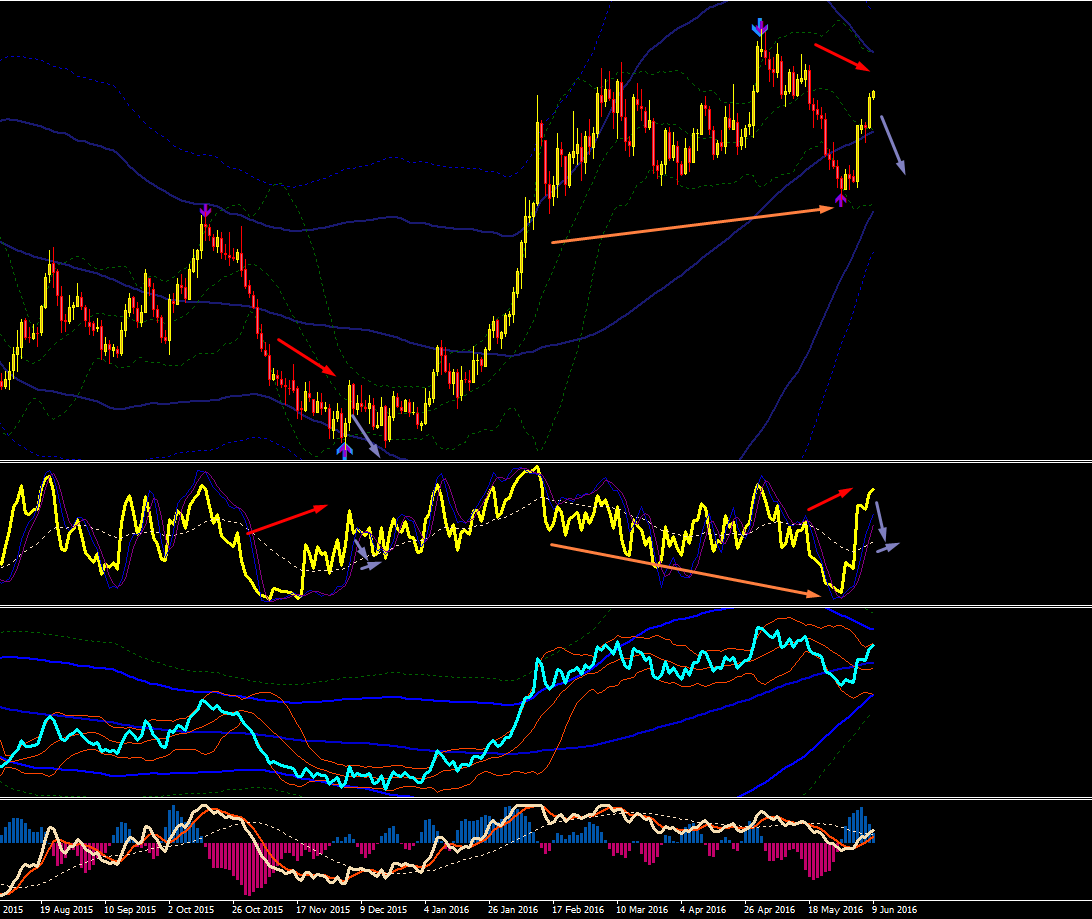Select the red arrow near November 2015 candles
This screenshot has width=1092, height=919.
point(306,357)
